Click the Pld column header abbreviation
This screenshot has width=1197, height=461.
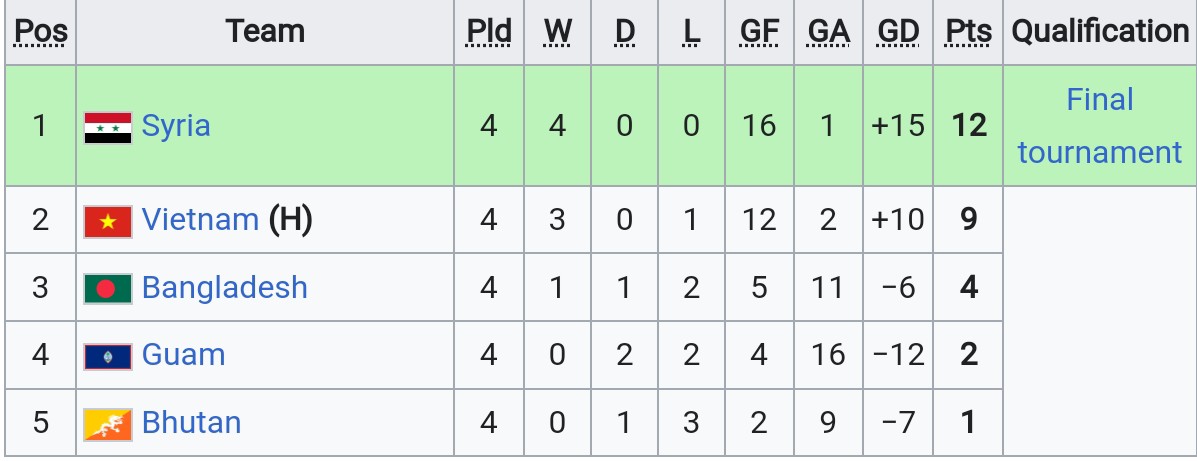pyautogui.click(x=489, y=32)
